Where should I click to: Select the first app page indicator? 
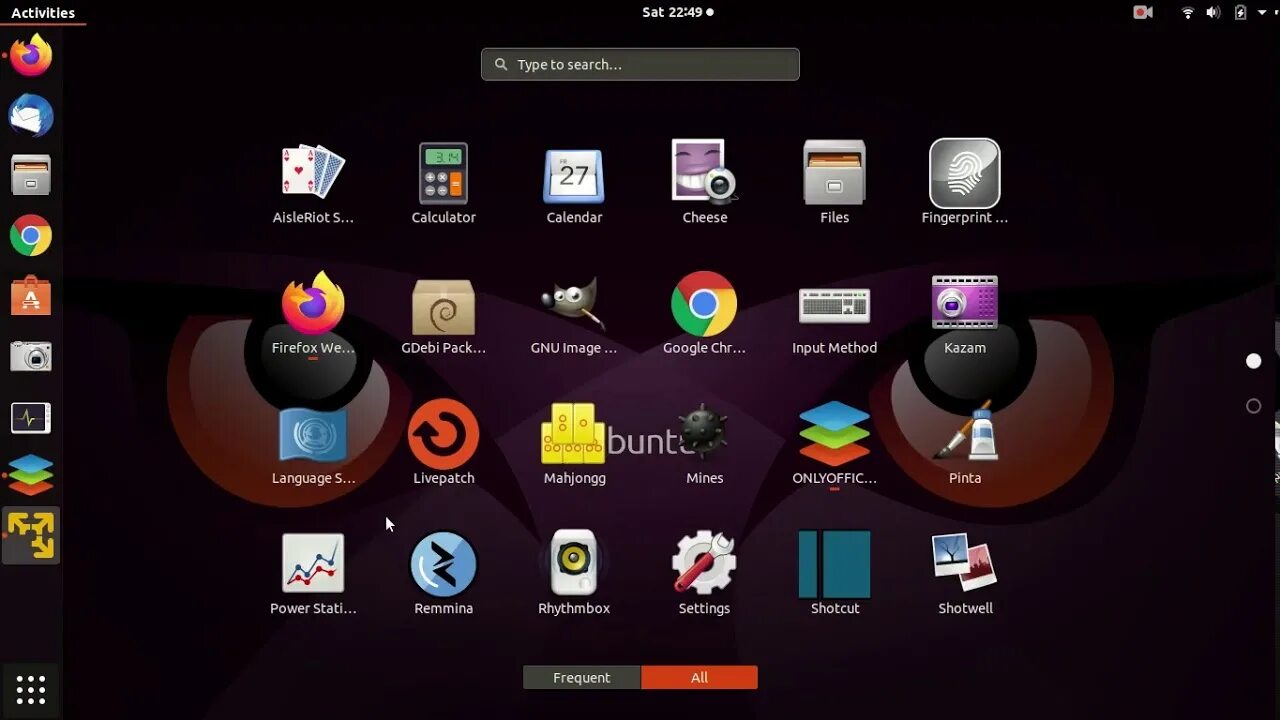pos(1253,361)
